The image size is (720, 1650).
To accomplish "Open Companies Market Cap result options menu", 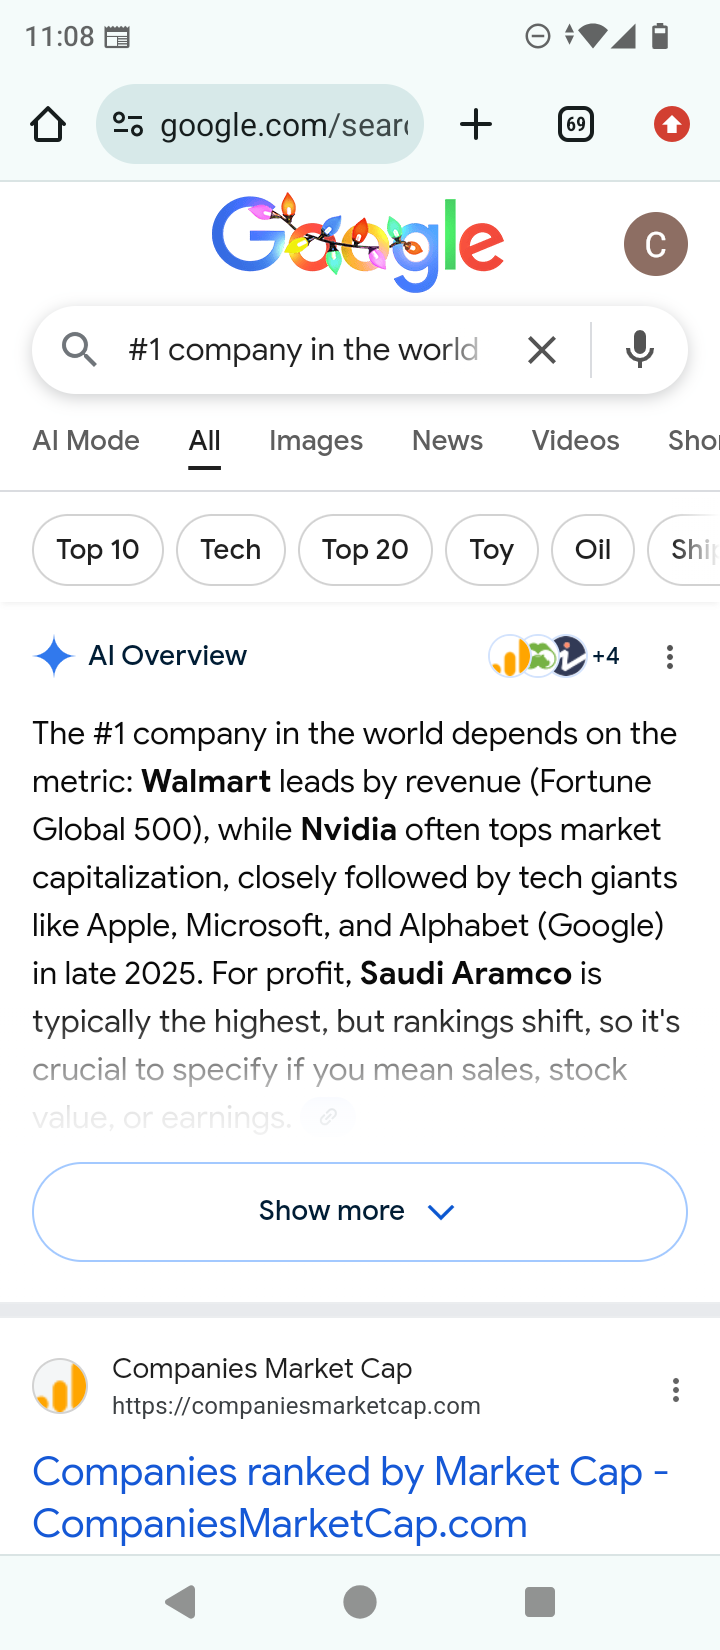I will (676, 1390).
